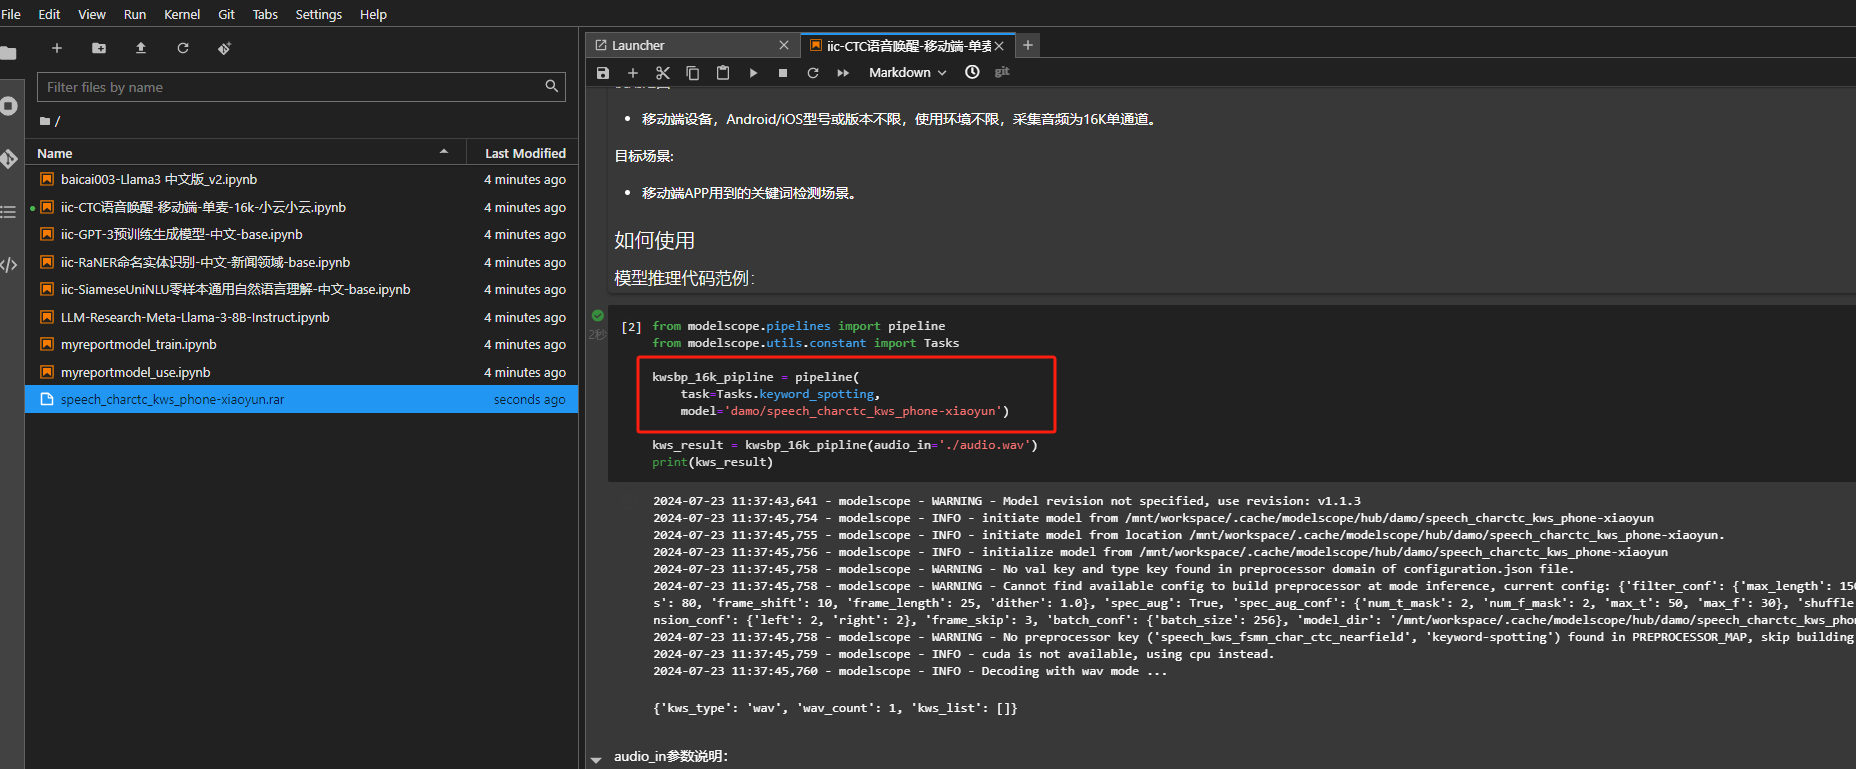This screenshot has height=769, width=1856.
Task: Click the search magnifier icon in filter box
Action: pos(551,86)
